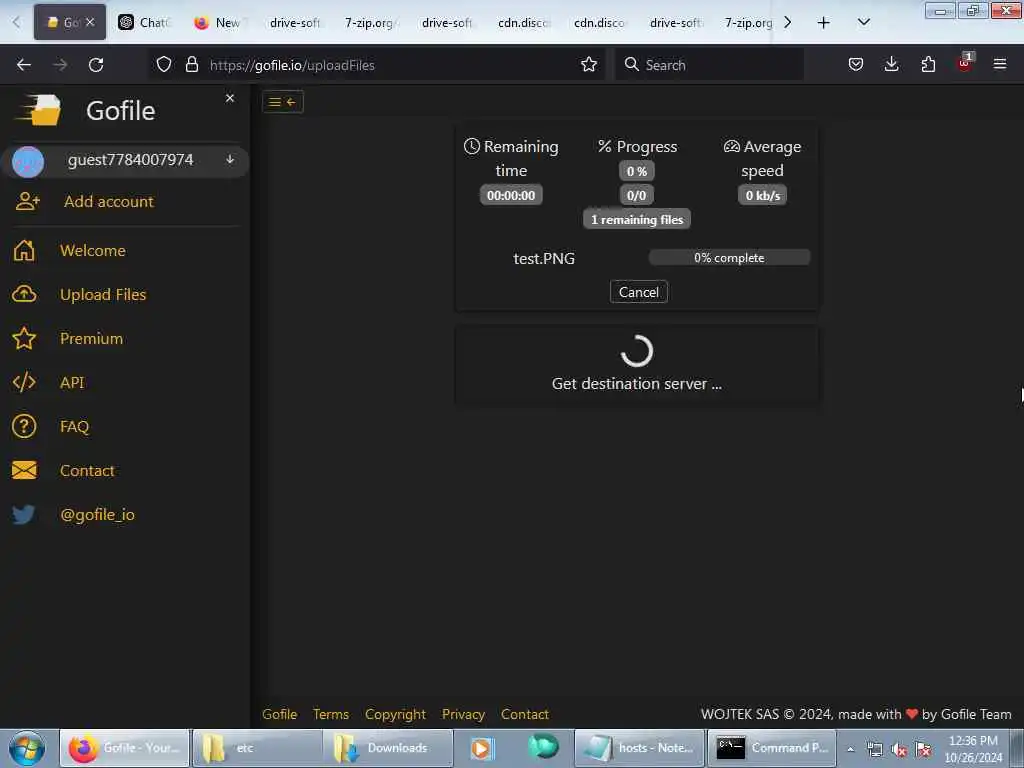
Task: Click the uBlock extension icon with badge
Action: 965,63
